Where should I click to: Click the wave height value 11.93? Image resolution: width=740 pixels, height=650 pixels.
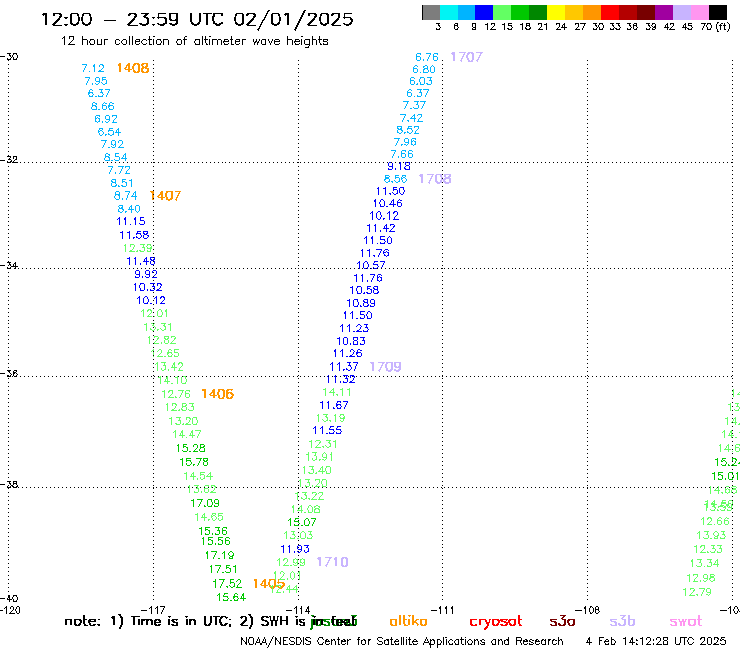[x=295, y=549]
